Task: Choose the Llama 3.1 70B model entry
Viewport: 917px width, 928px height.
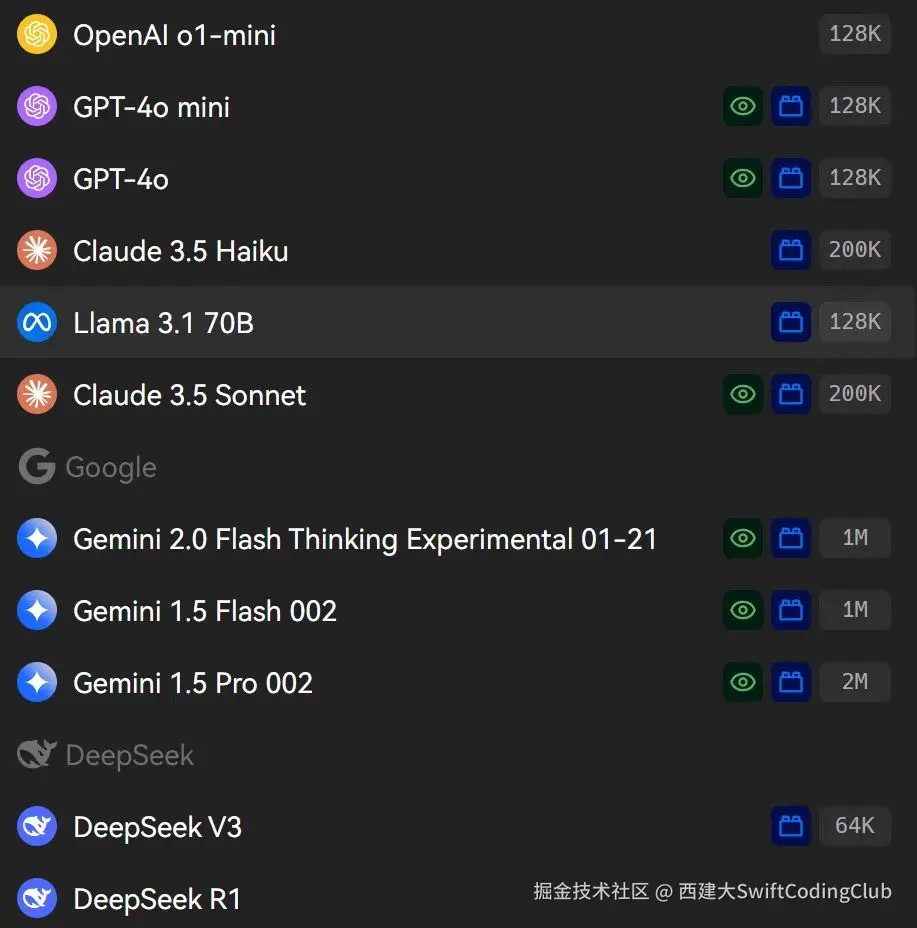Action: (x=163, y=323)
